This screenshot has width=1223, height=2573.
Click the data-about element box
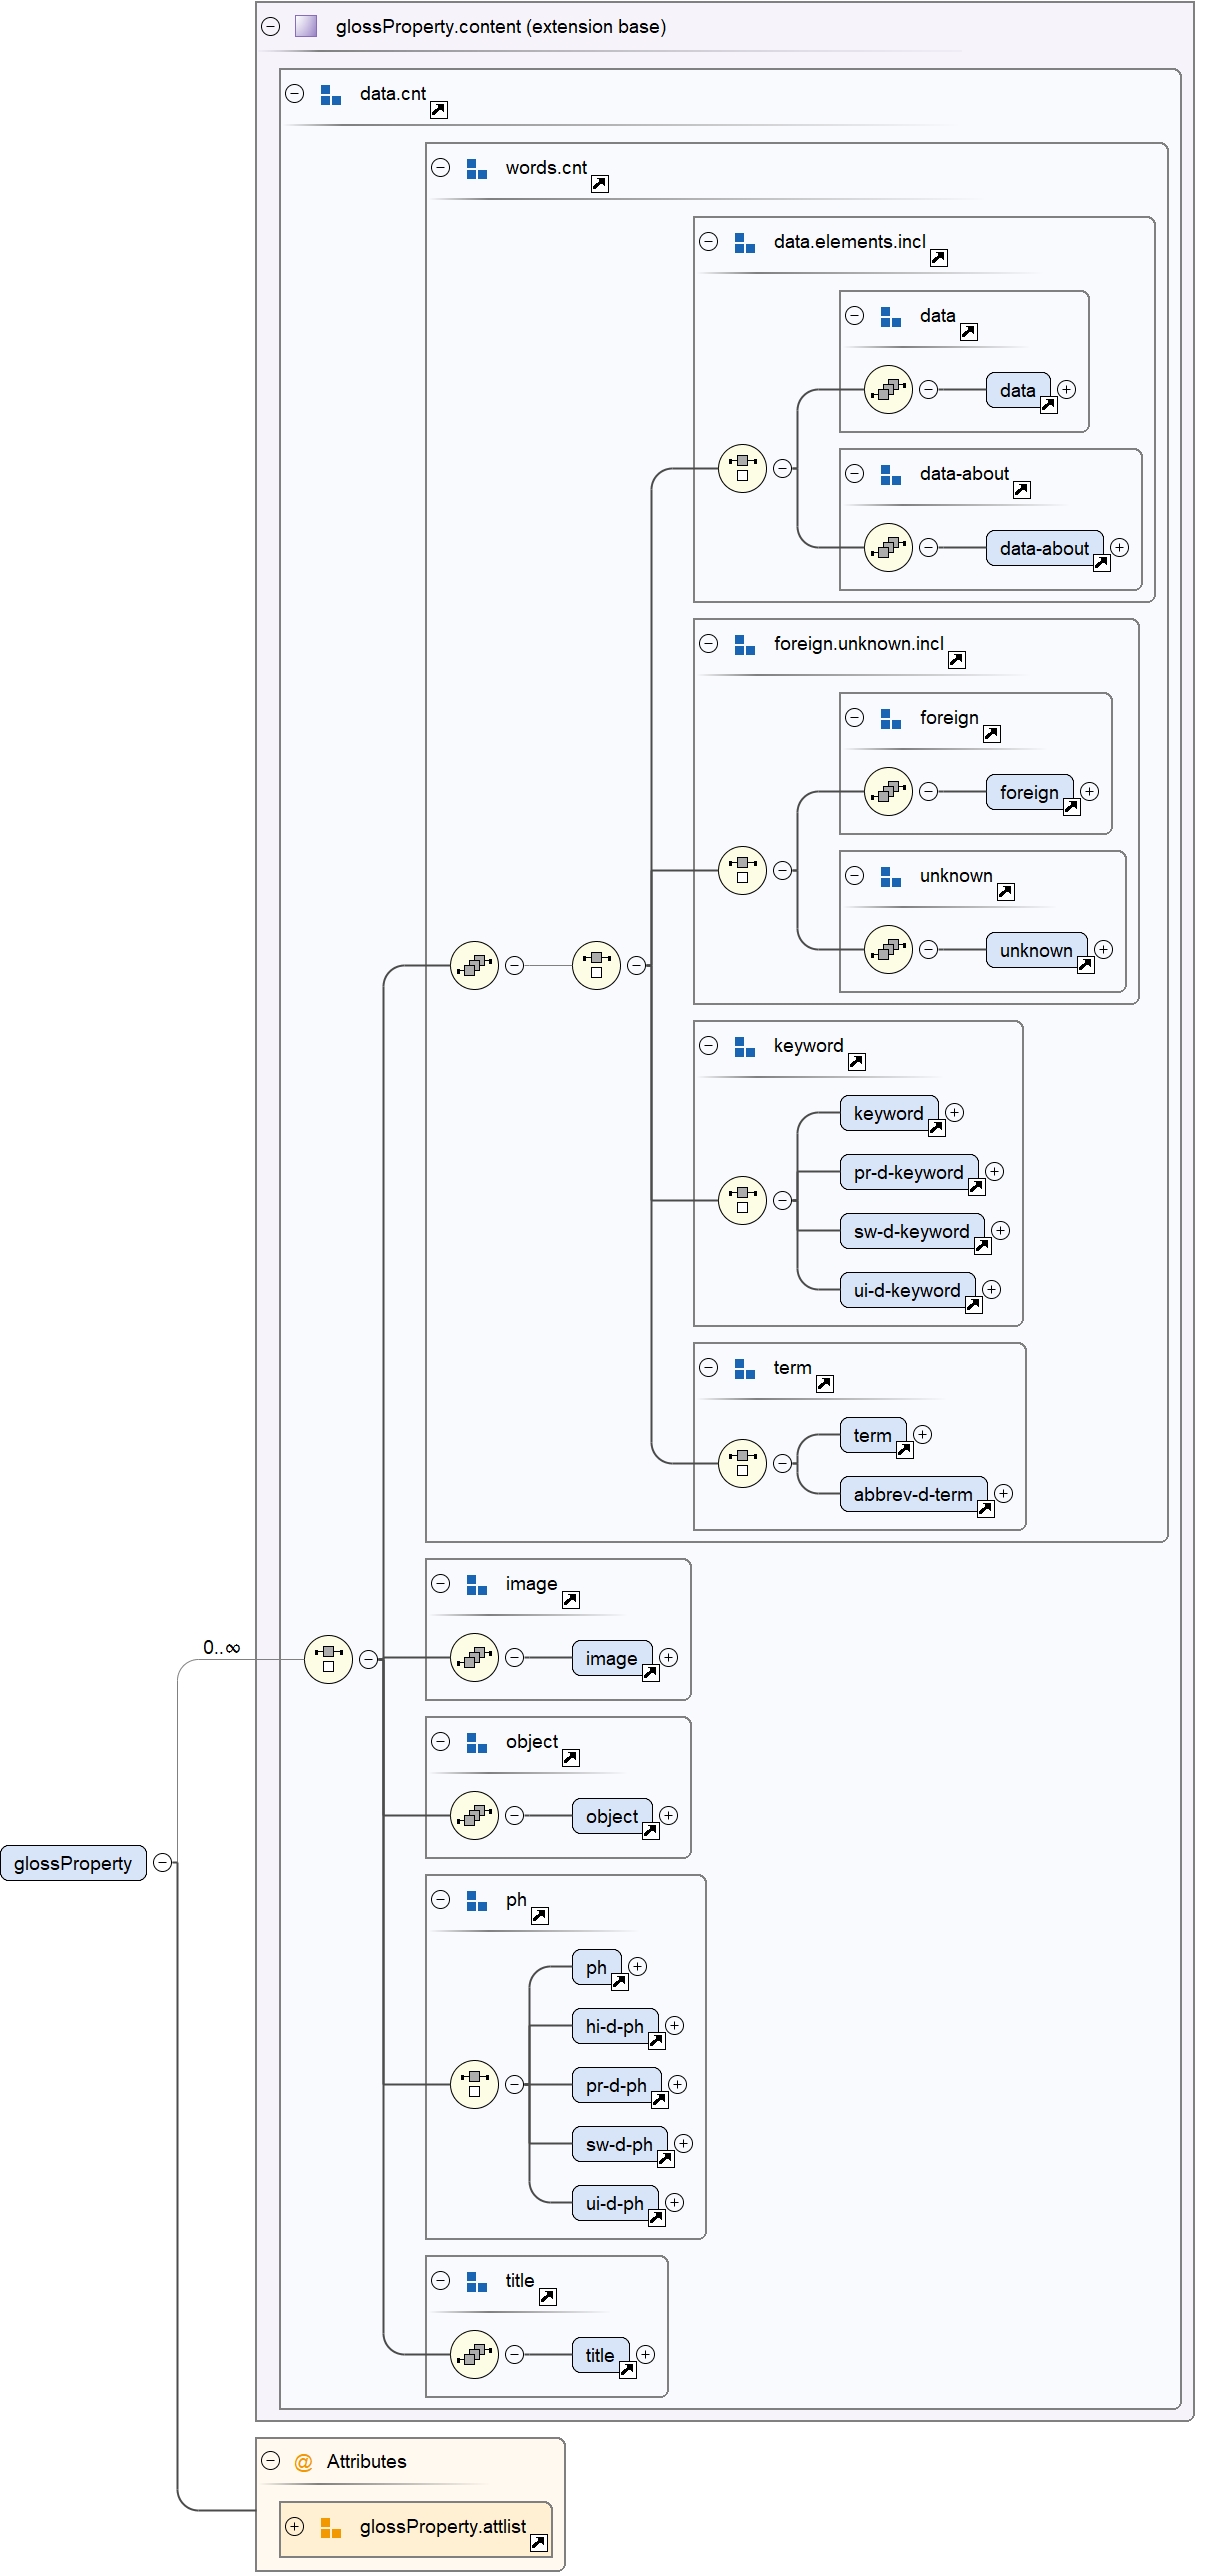1043,548
